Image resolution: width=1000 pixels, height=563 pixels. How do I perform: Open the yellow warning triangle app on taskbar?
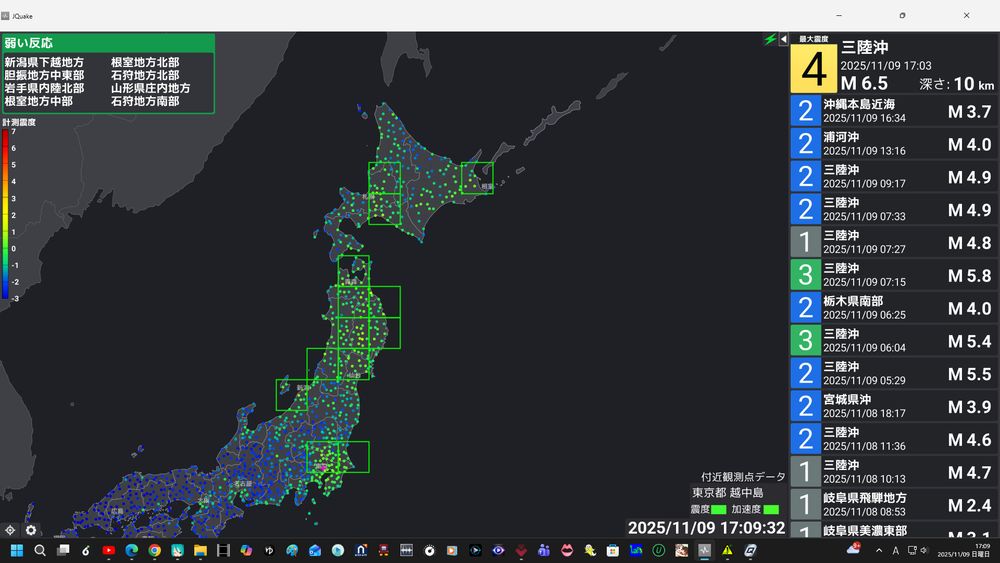click(x=727, y=550)
